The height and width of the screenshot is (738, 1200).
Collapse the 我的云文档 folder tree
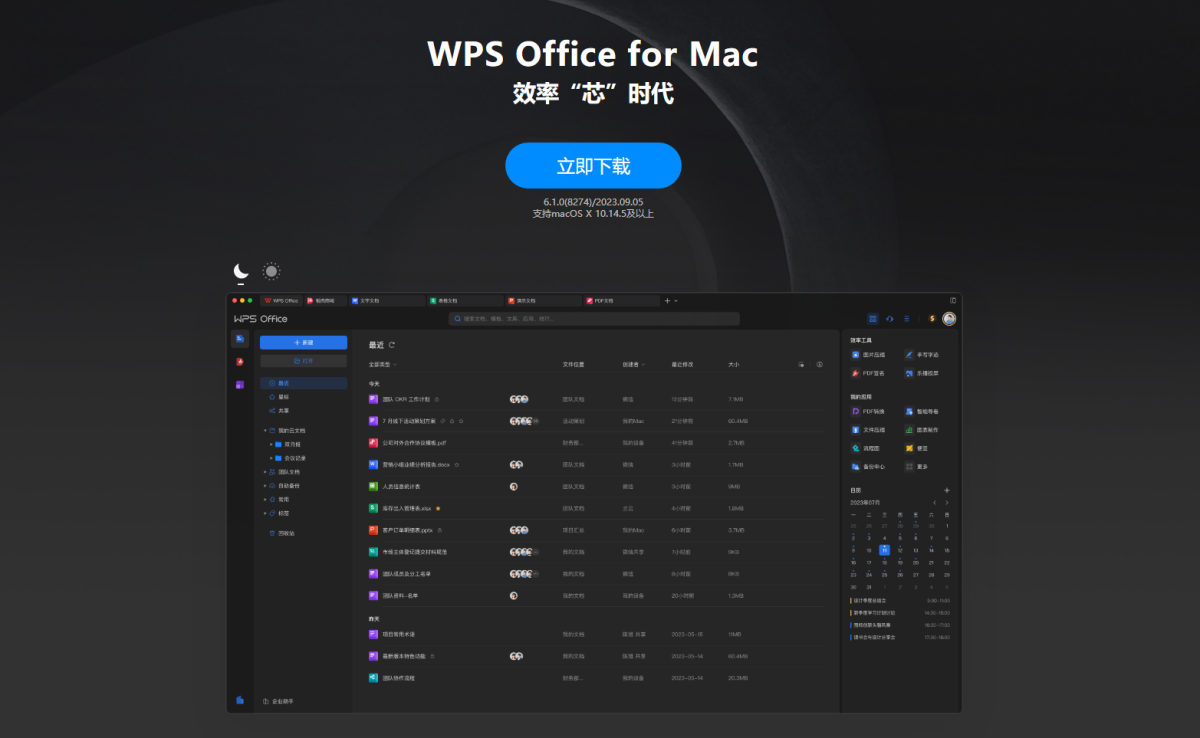(264, 430)
